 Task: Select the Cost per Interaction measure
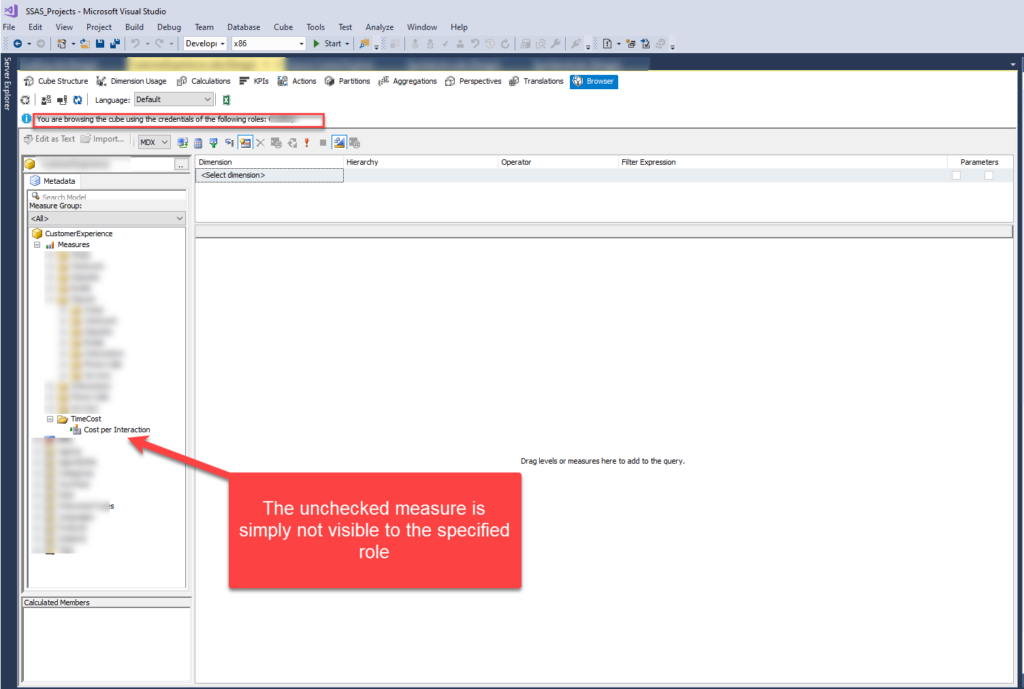pyautogui.click(x=117, y=430)
